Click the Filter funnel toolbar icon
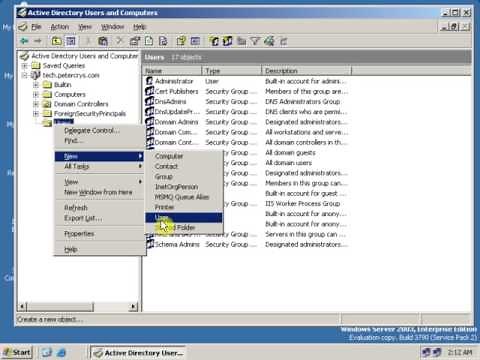The width and height of the screenshot is (480, 360). [255, 41]
